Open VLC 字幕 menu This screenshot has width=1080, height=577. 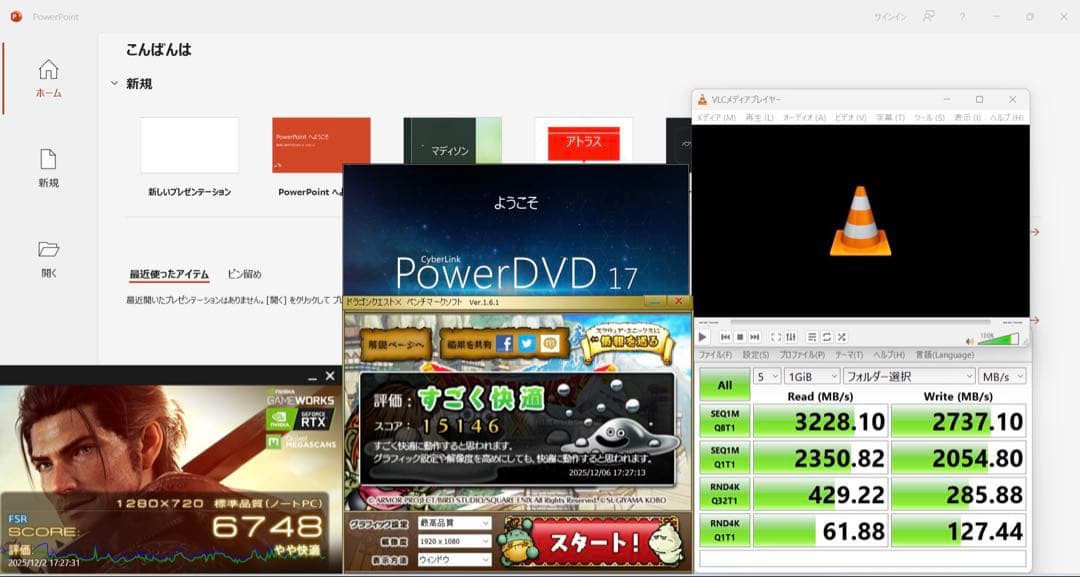[891, 118]
